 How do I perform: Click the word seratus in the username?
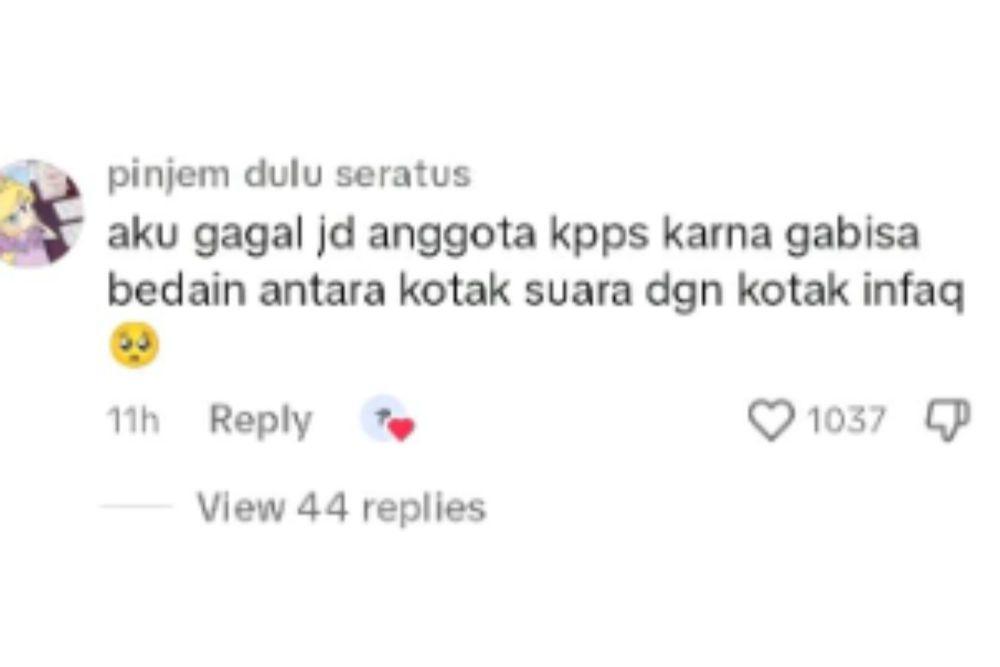tap(403, 174)
